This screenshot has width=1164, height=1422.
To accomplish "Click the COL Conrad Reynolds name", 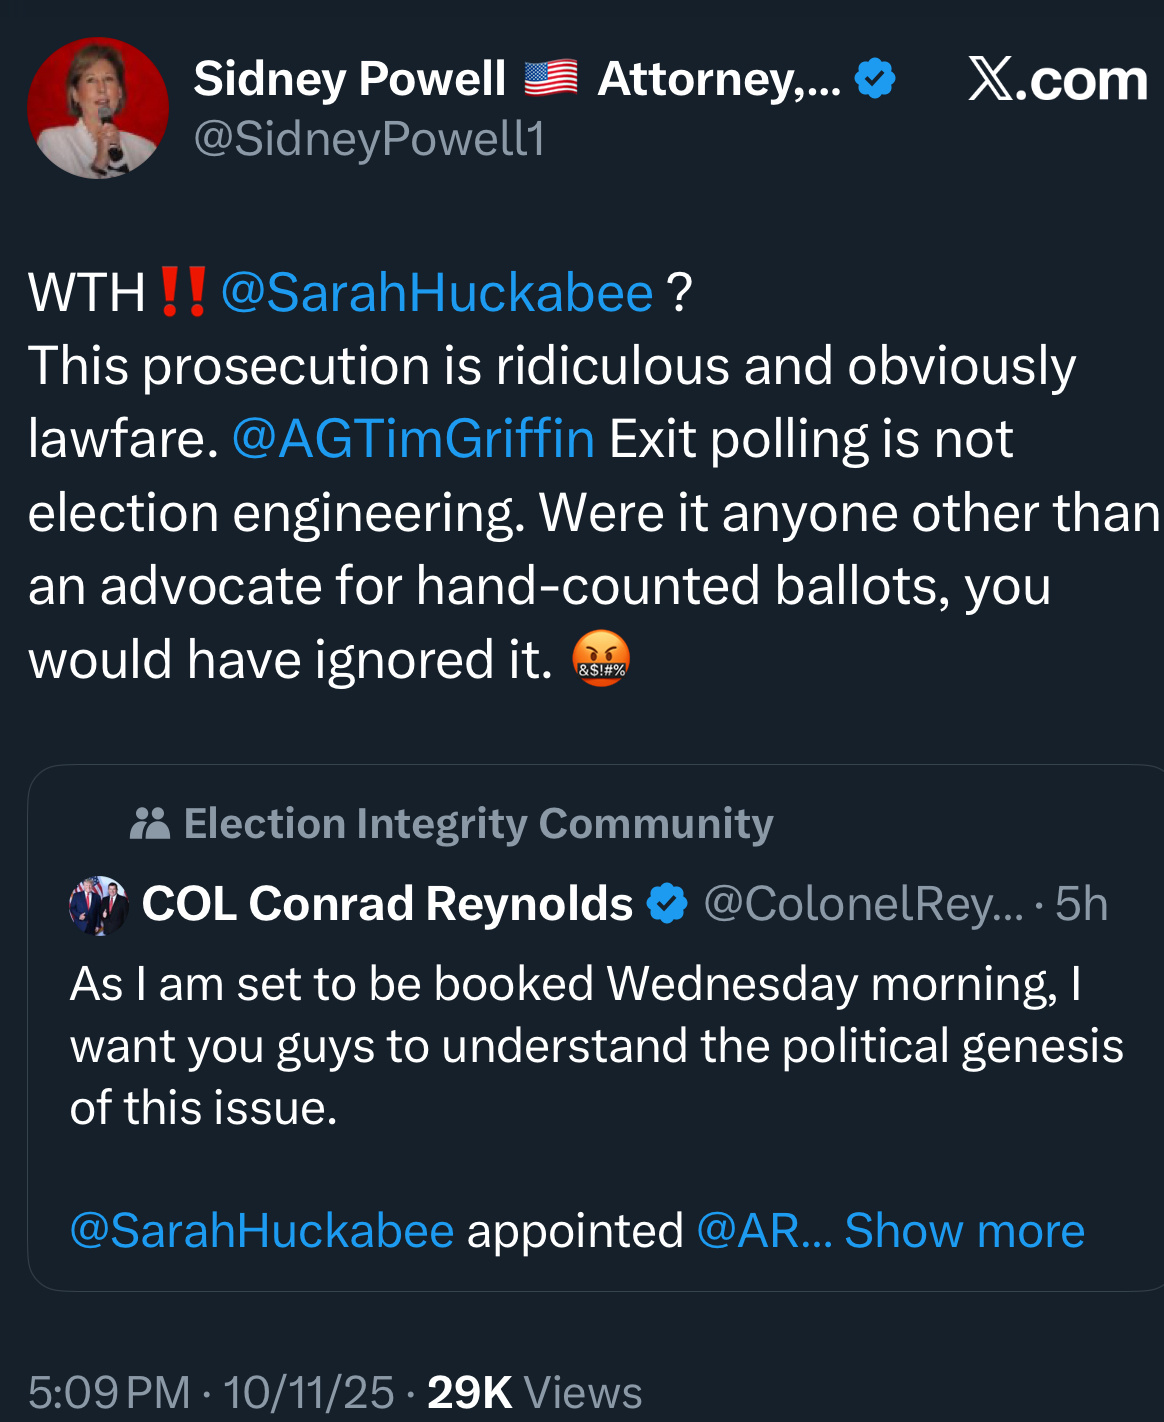I will (387, 904).
